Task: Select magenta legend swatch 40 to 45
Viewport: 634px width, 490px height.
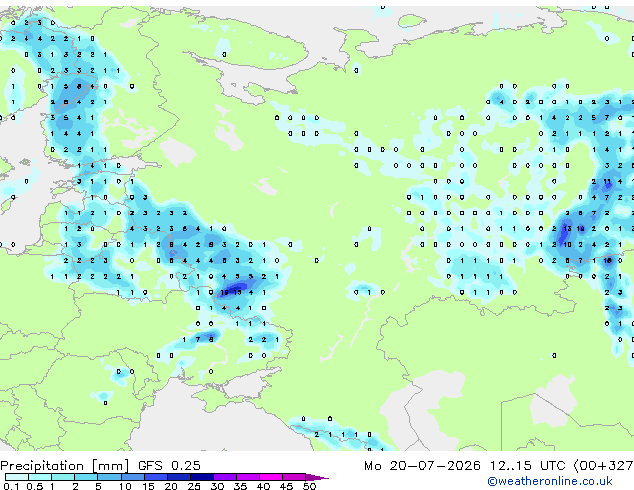Action: click(271, 477)
